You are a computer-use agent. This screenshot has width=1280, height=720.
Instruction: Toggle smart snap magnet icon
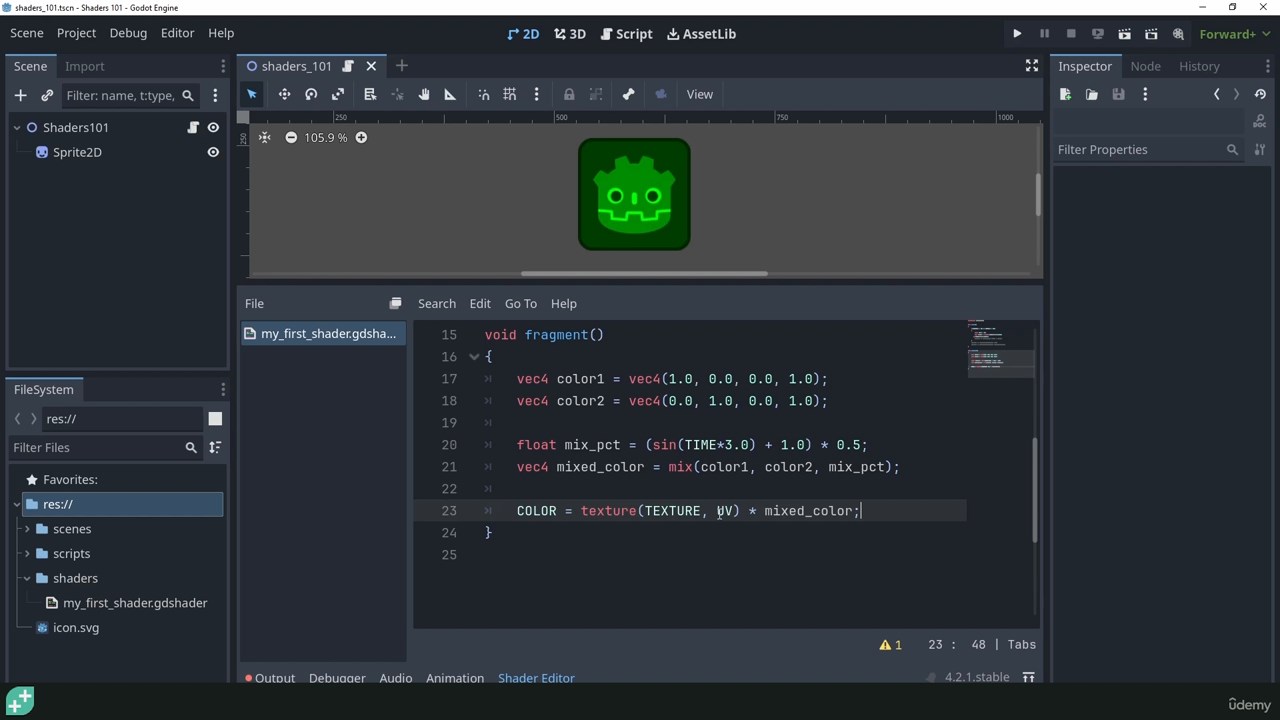[x=484, y=94]
